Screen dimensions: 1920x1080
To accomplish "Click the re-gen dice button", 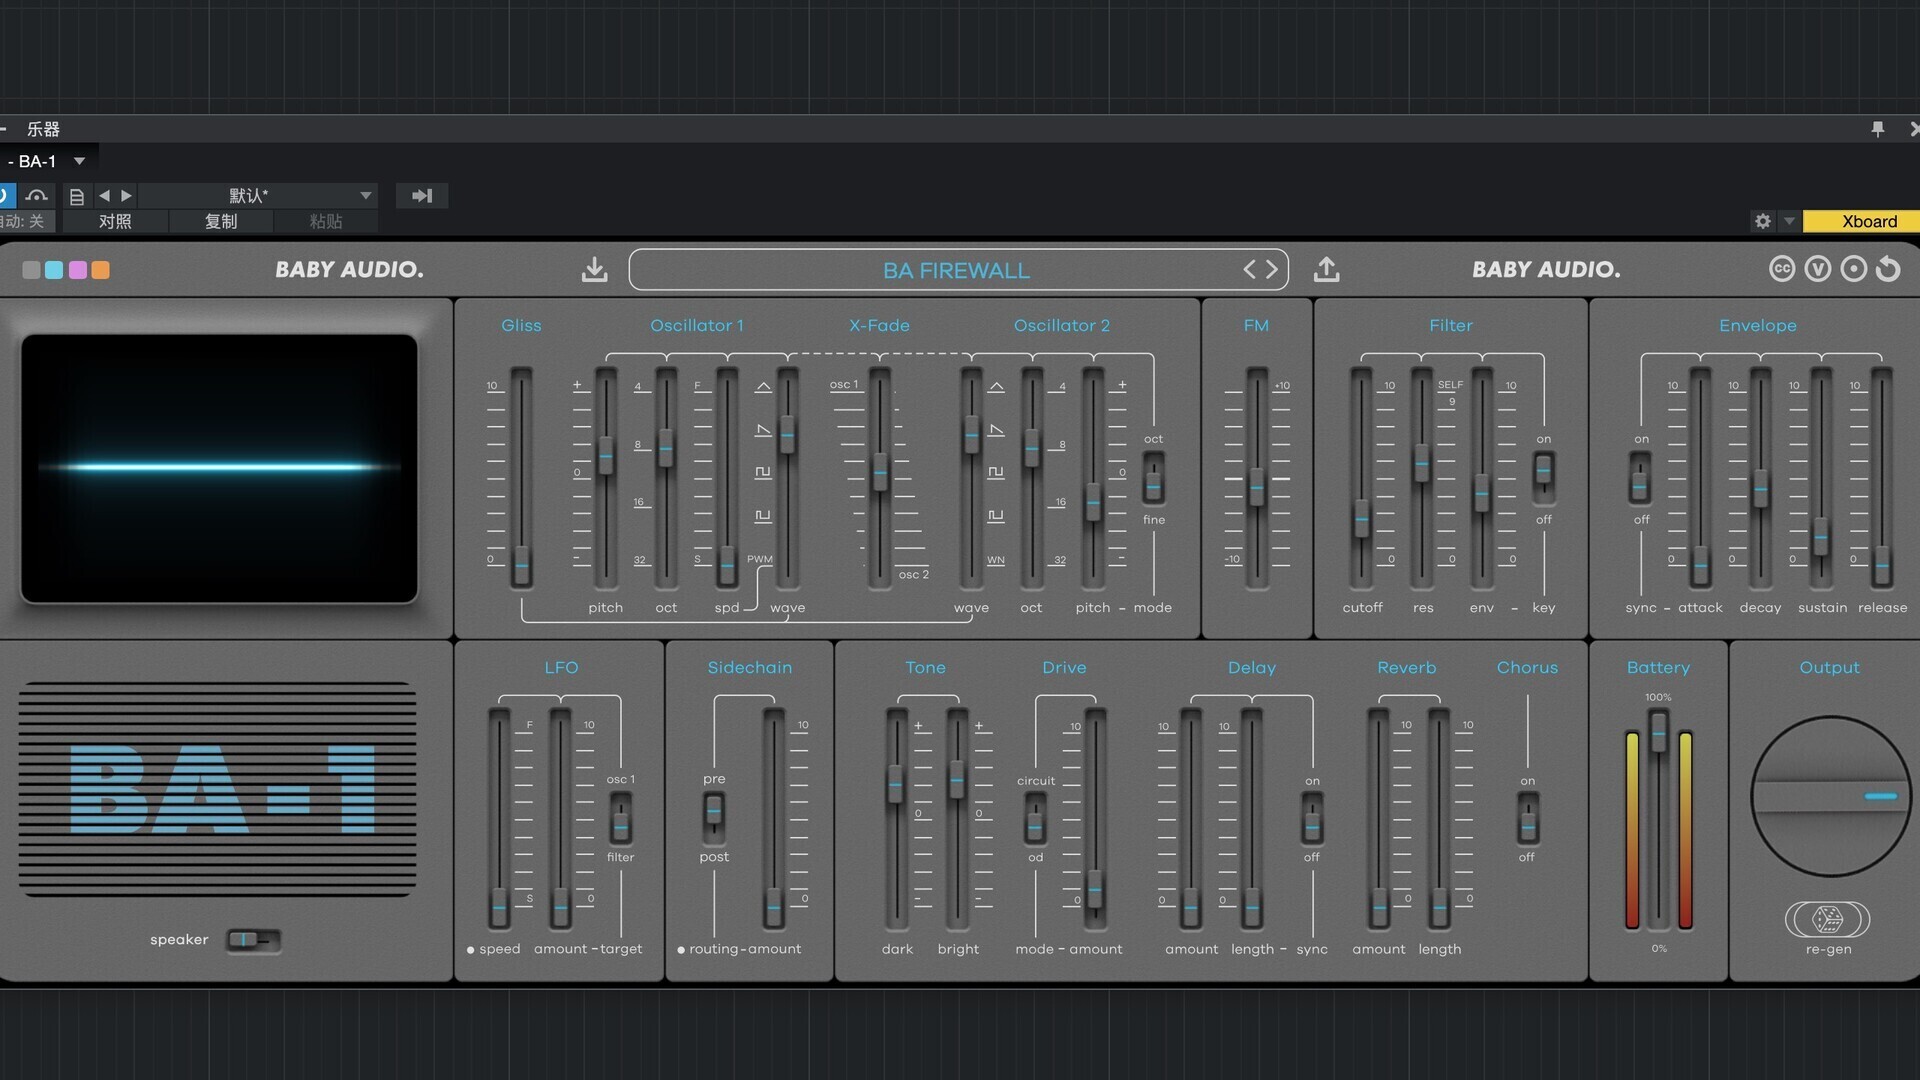I will point(1828,918).
